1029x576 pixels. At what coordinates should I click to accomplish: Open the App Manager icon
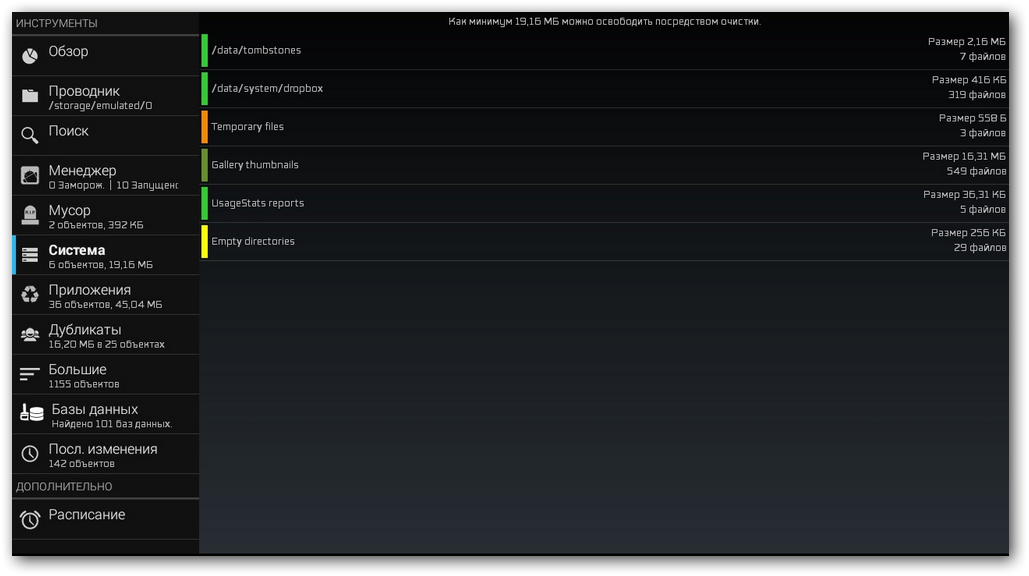pyautogui.click(x=30, y=176)
